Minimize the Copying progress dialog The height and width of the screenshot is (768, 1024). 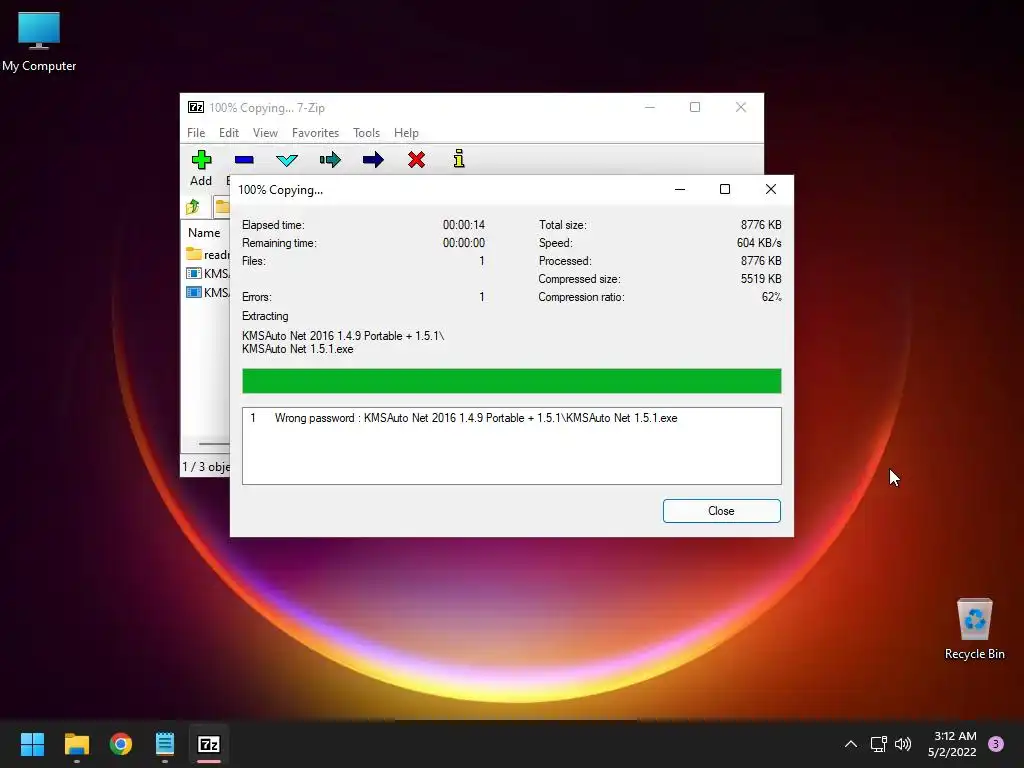(680, 189)
